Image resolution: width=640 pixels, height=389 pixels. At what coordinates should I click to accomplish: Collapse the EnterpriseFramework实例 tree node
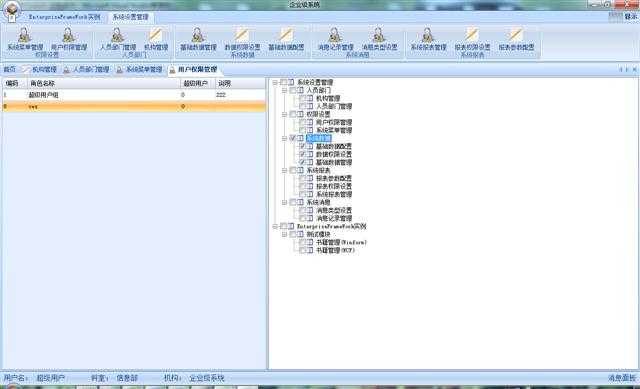pyautogui.click(x=275, y=226)
